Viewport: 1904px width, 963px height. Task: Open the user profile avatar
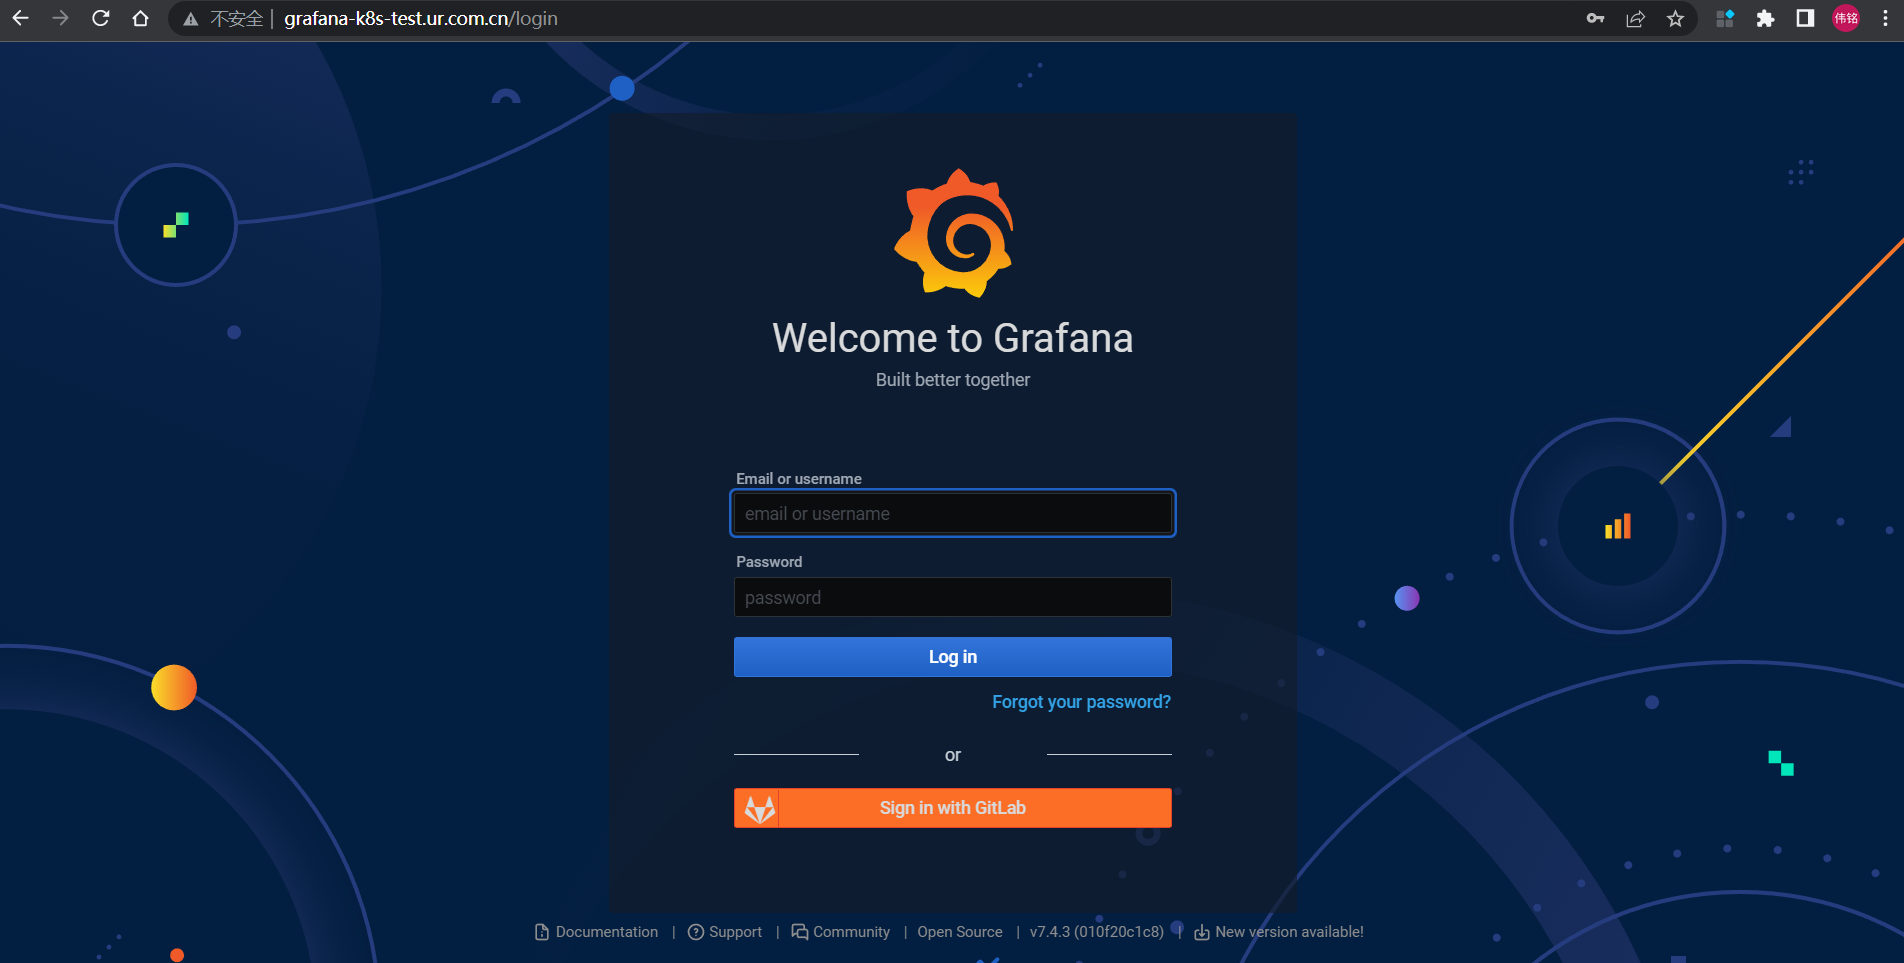click(x=1846, y=18)
